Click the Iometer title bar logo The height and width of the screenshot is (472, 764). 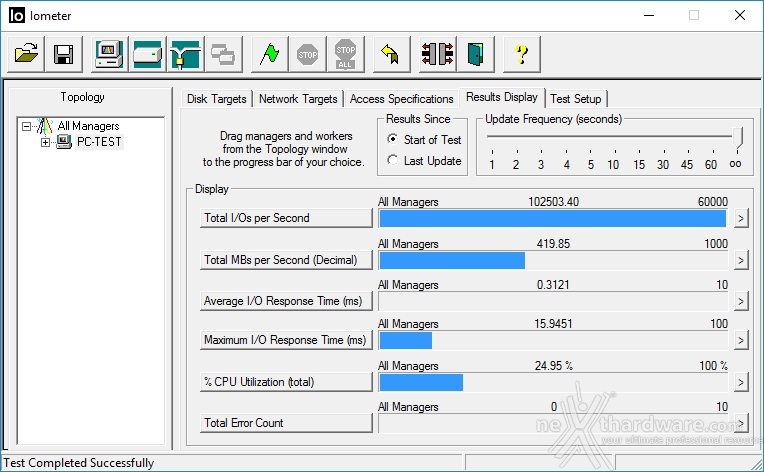click(x=17, y=16)
